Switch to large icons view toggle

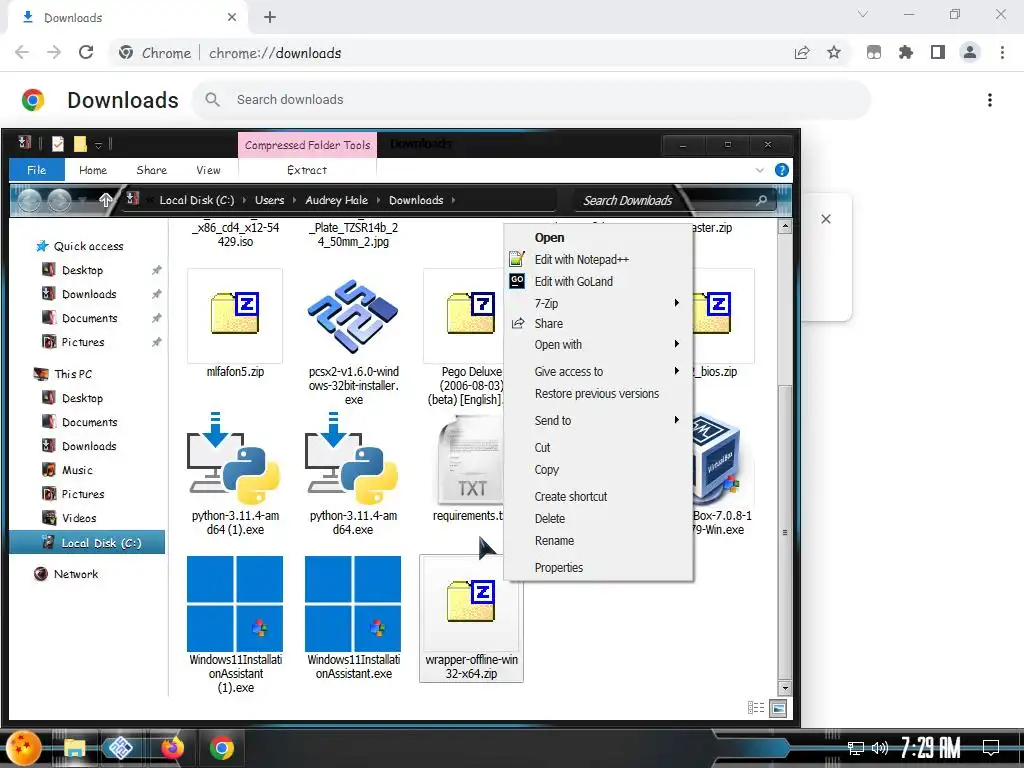pos(778,708)
